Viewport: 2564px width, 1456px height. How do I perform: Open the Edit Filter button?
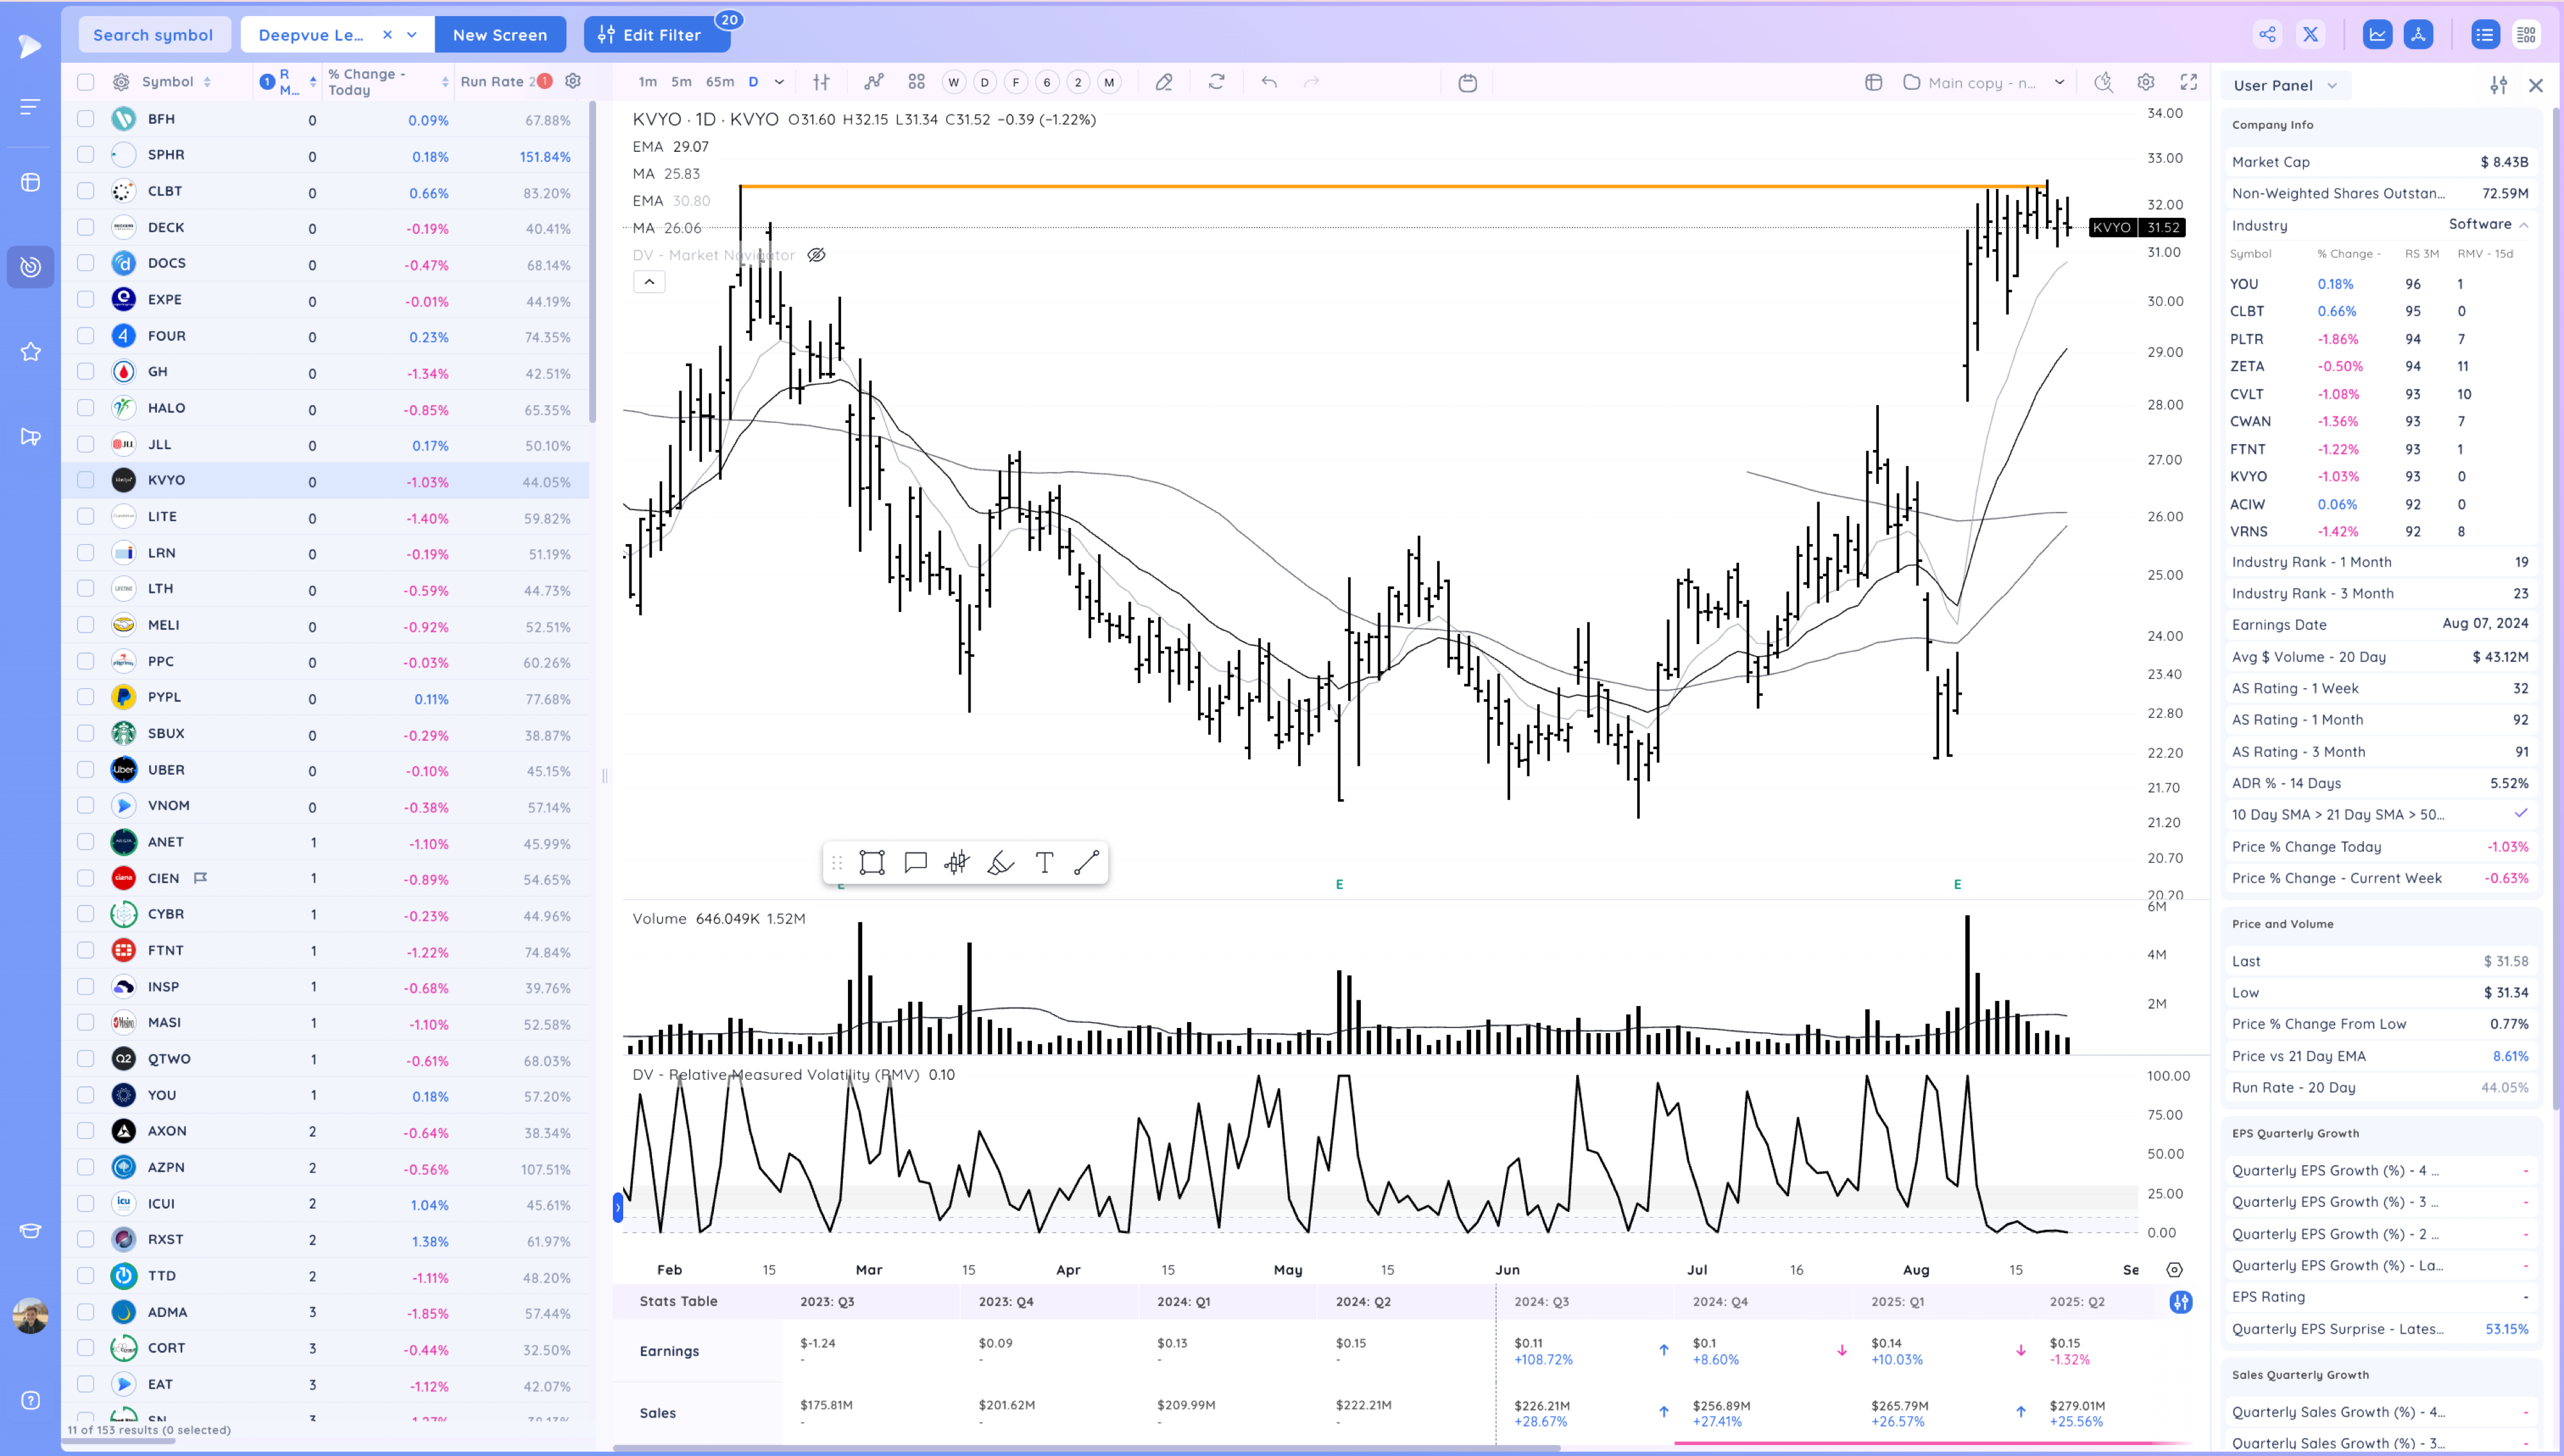tap(657, 34)
